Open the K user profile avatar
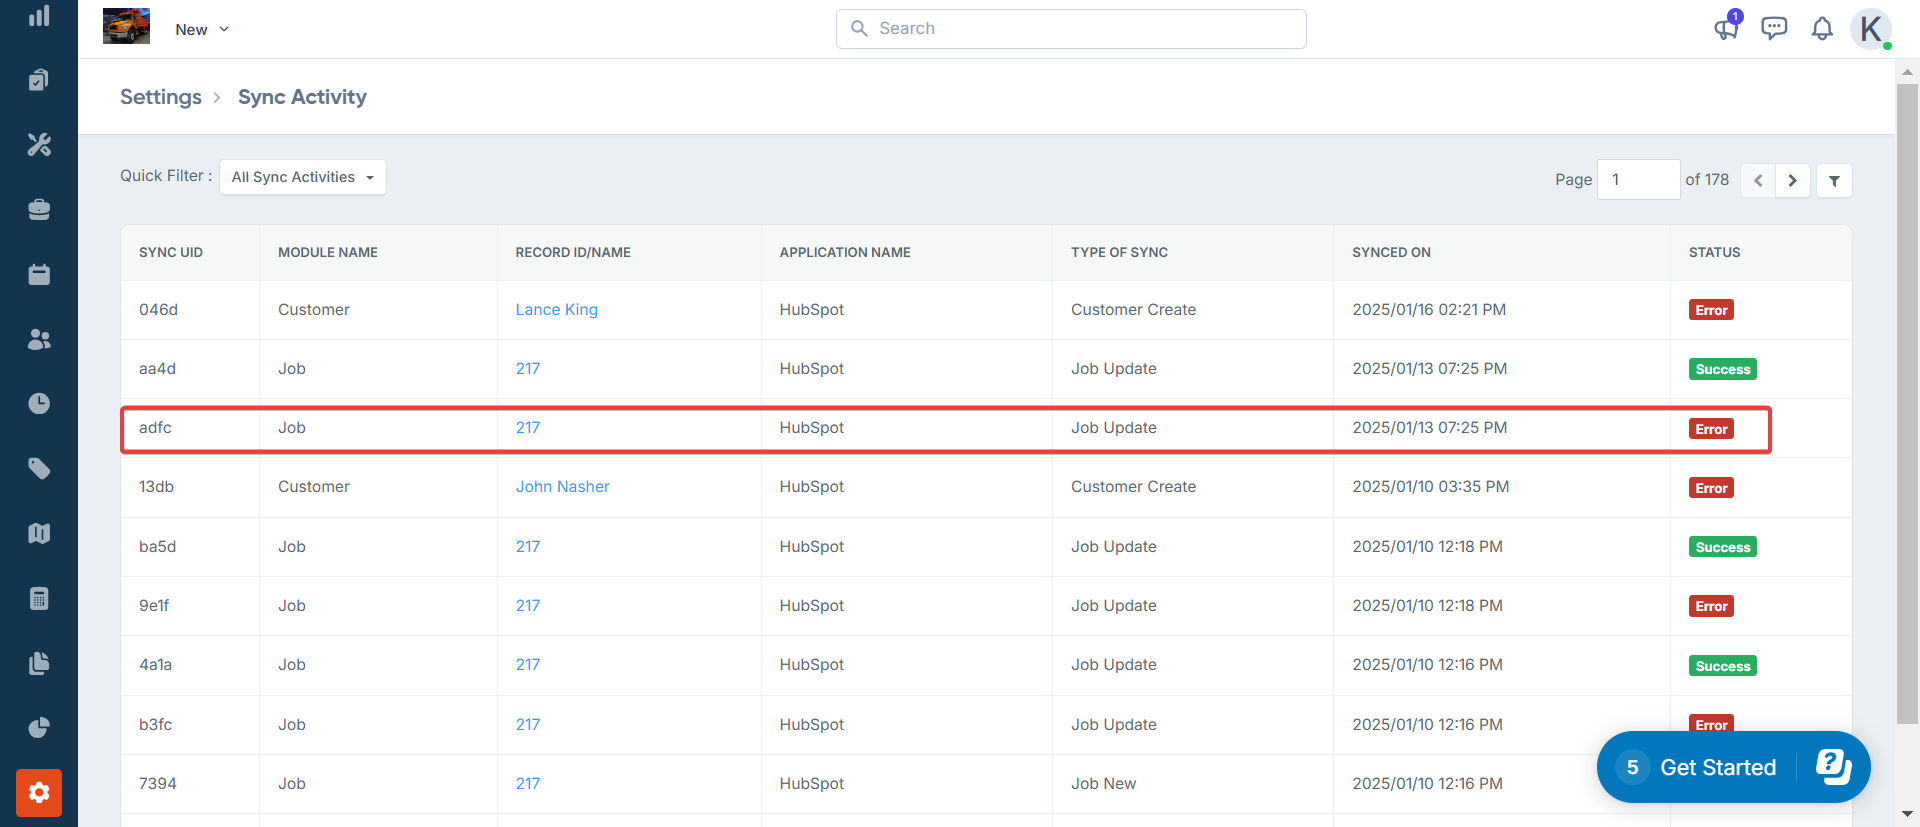The width and height of the screenshot is (1920, 827). [x=1871, y=29]
